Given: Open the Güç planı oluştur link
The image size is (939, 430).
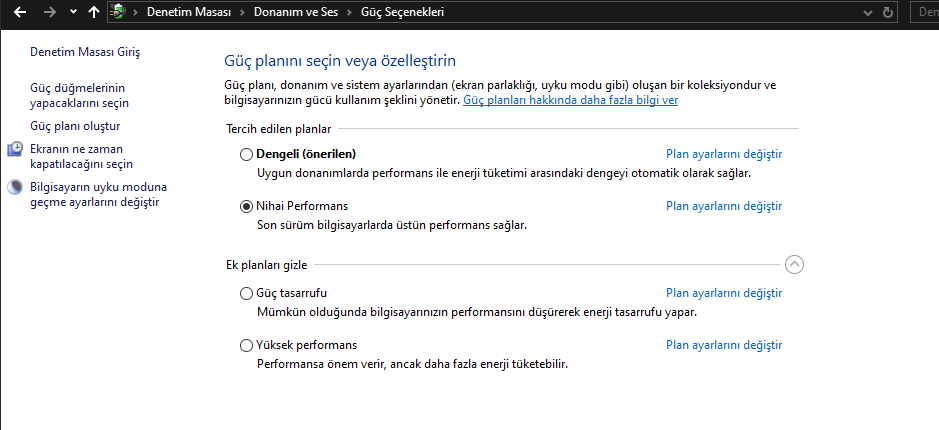Looking at the screenshot, I should point(76,126).
